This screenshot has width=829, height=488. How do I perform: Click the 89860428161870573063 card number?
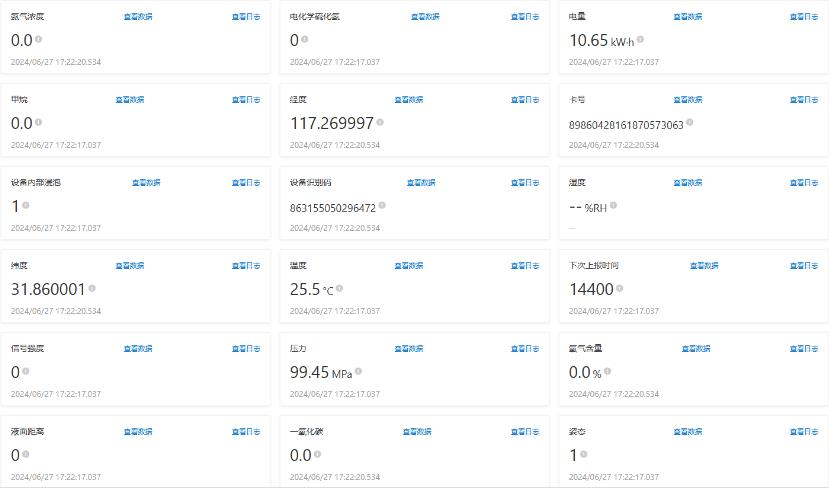[x=626, y=125]
